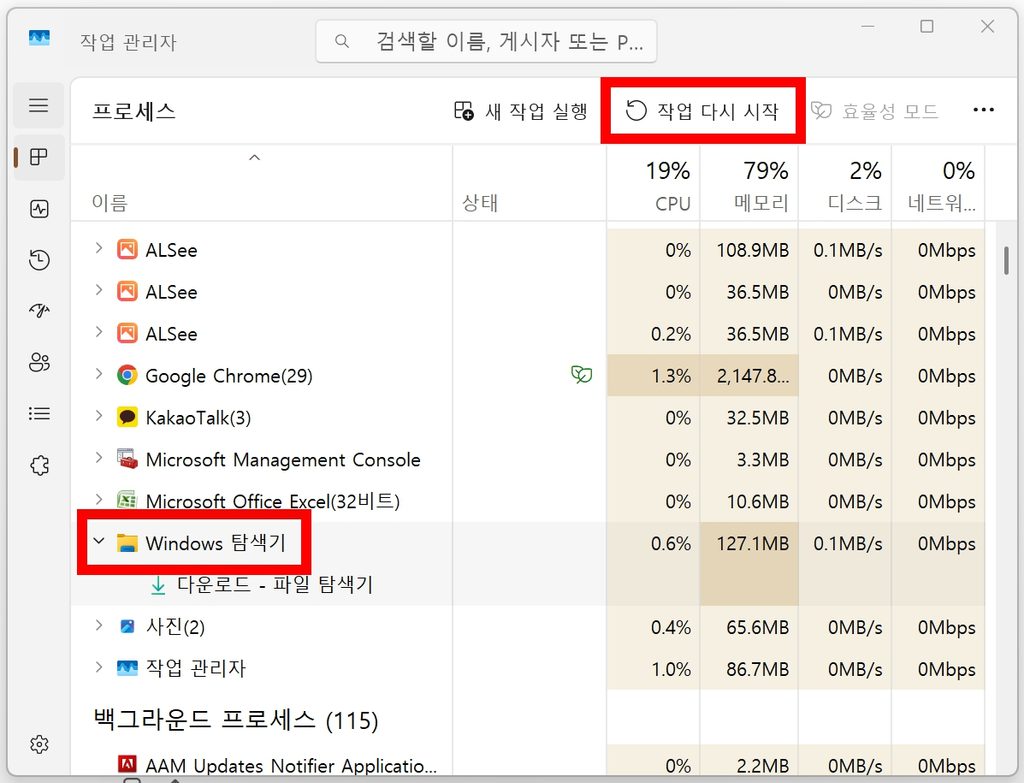The height and width of the screenshot is (783, 1024).
Task: Open the App history sidebar icon
Action: 39,260
